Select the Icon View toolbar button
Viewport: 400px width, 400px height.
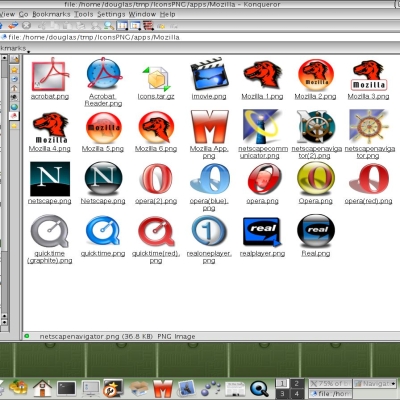[x=122, y=25]
